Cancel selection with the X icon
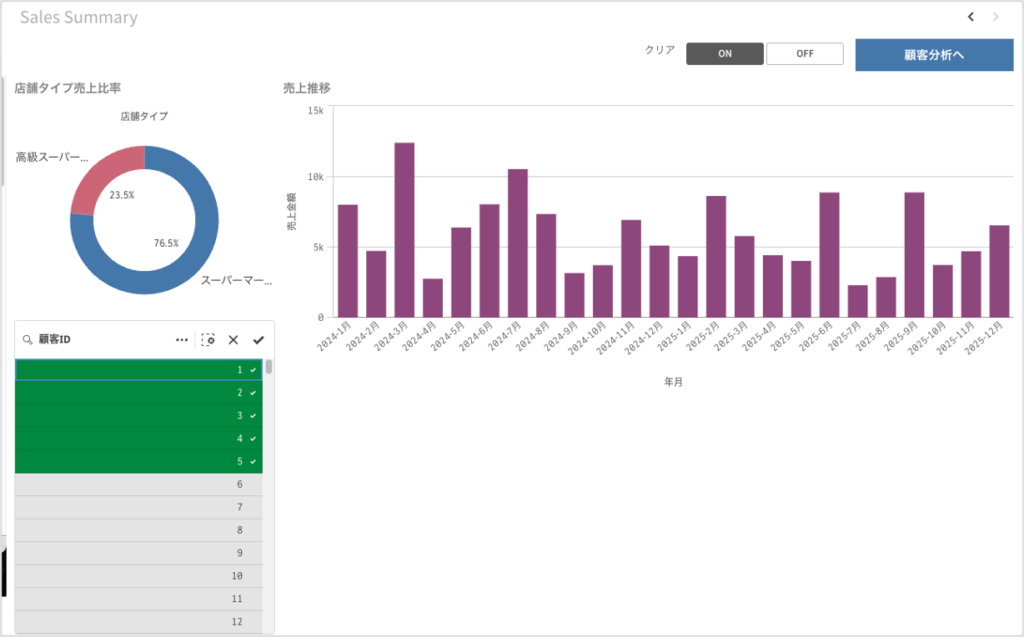The height and width of the screenshot is (637, 1024). tap(233, 340)
